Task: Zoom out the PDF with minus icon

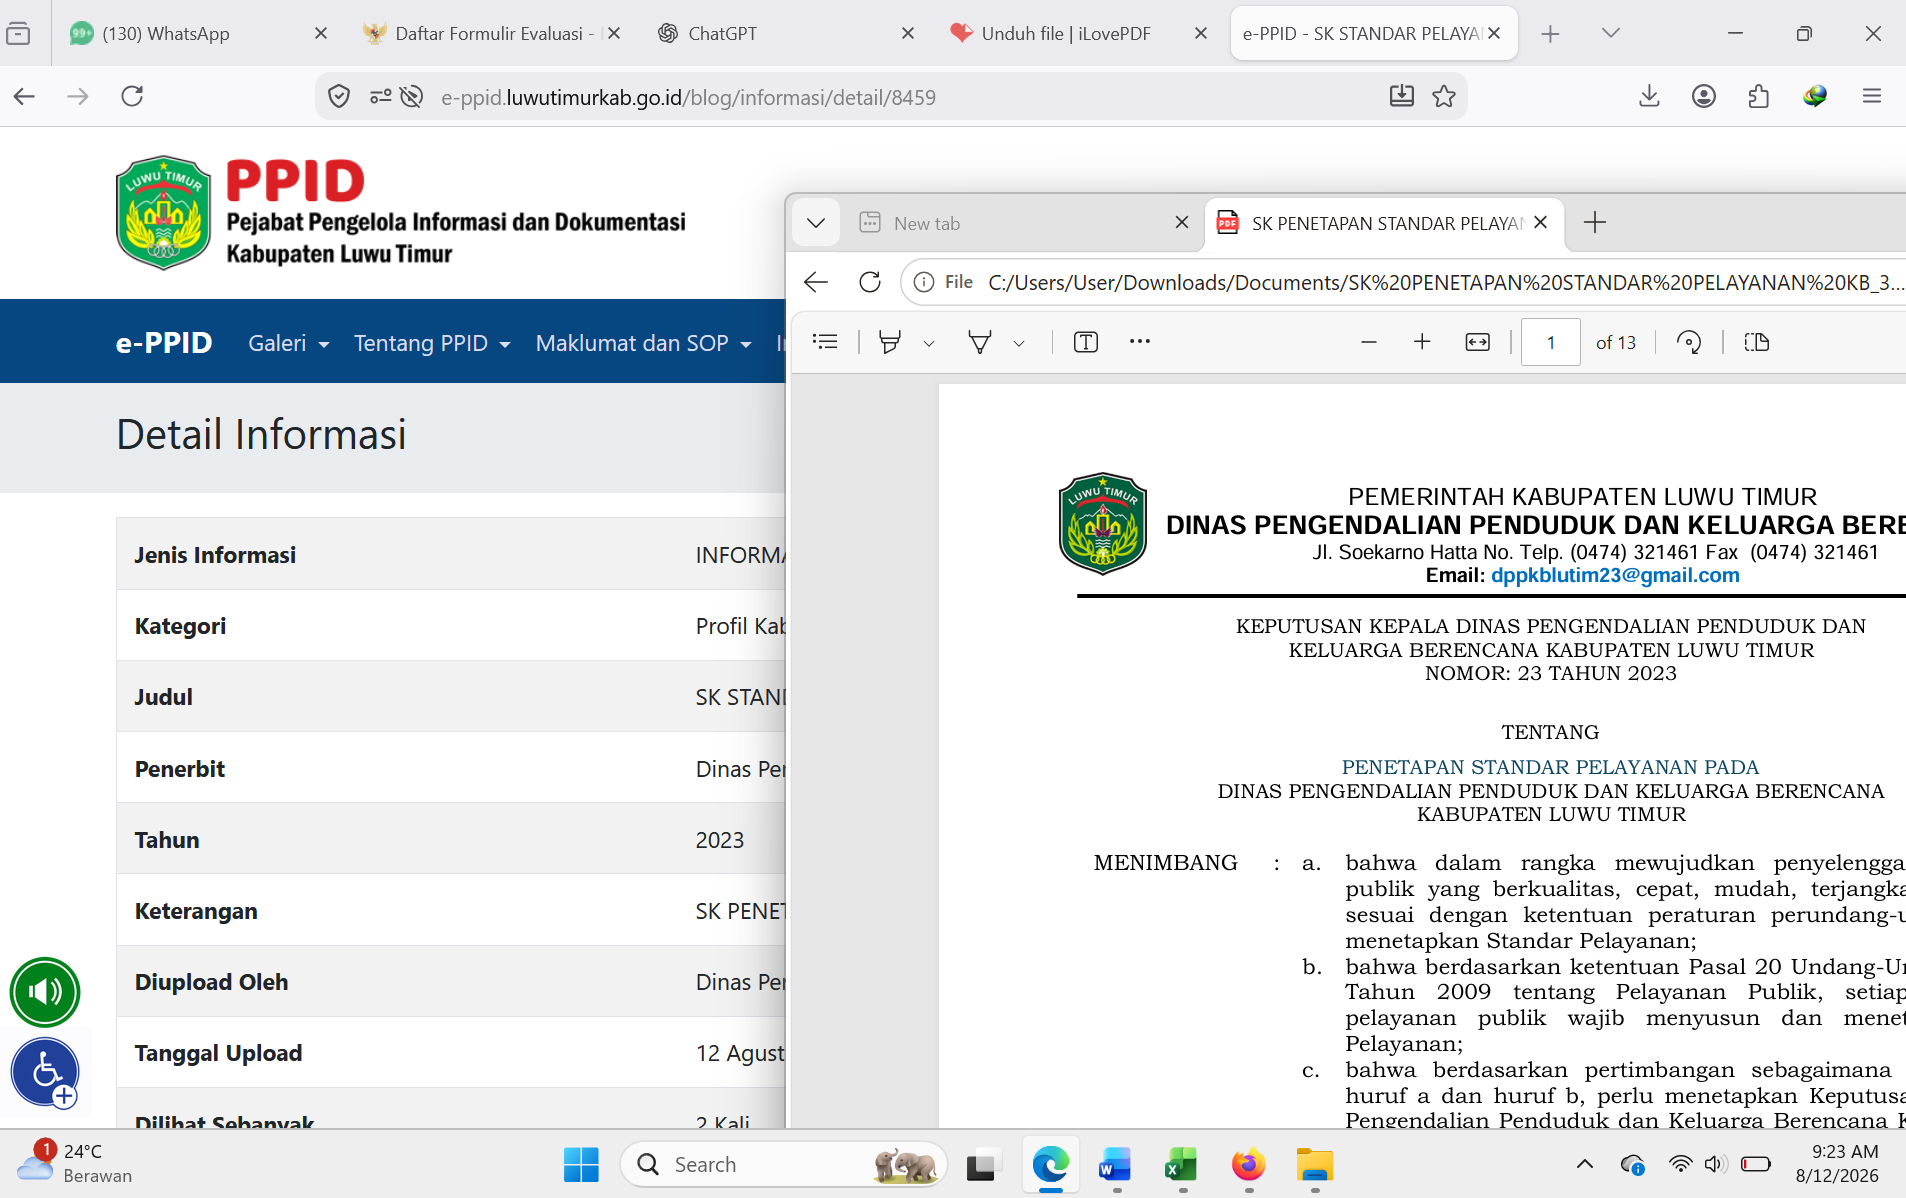Action: click(1369, 342)
